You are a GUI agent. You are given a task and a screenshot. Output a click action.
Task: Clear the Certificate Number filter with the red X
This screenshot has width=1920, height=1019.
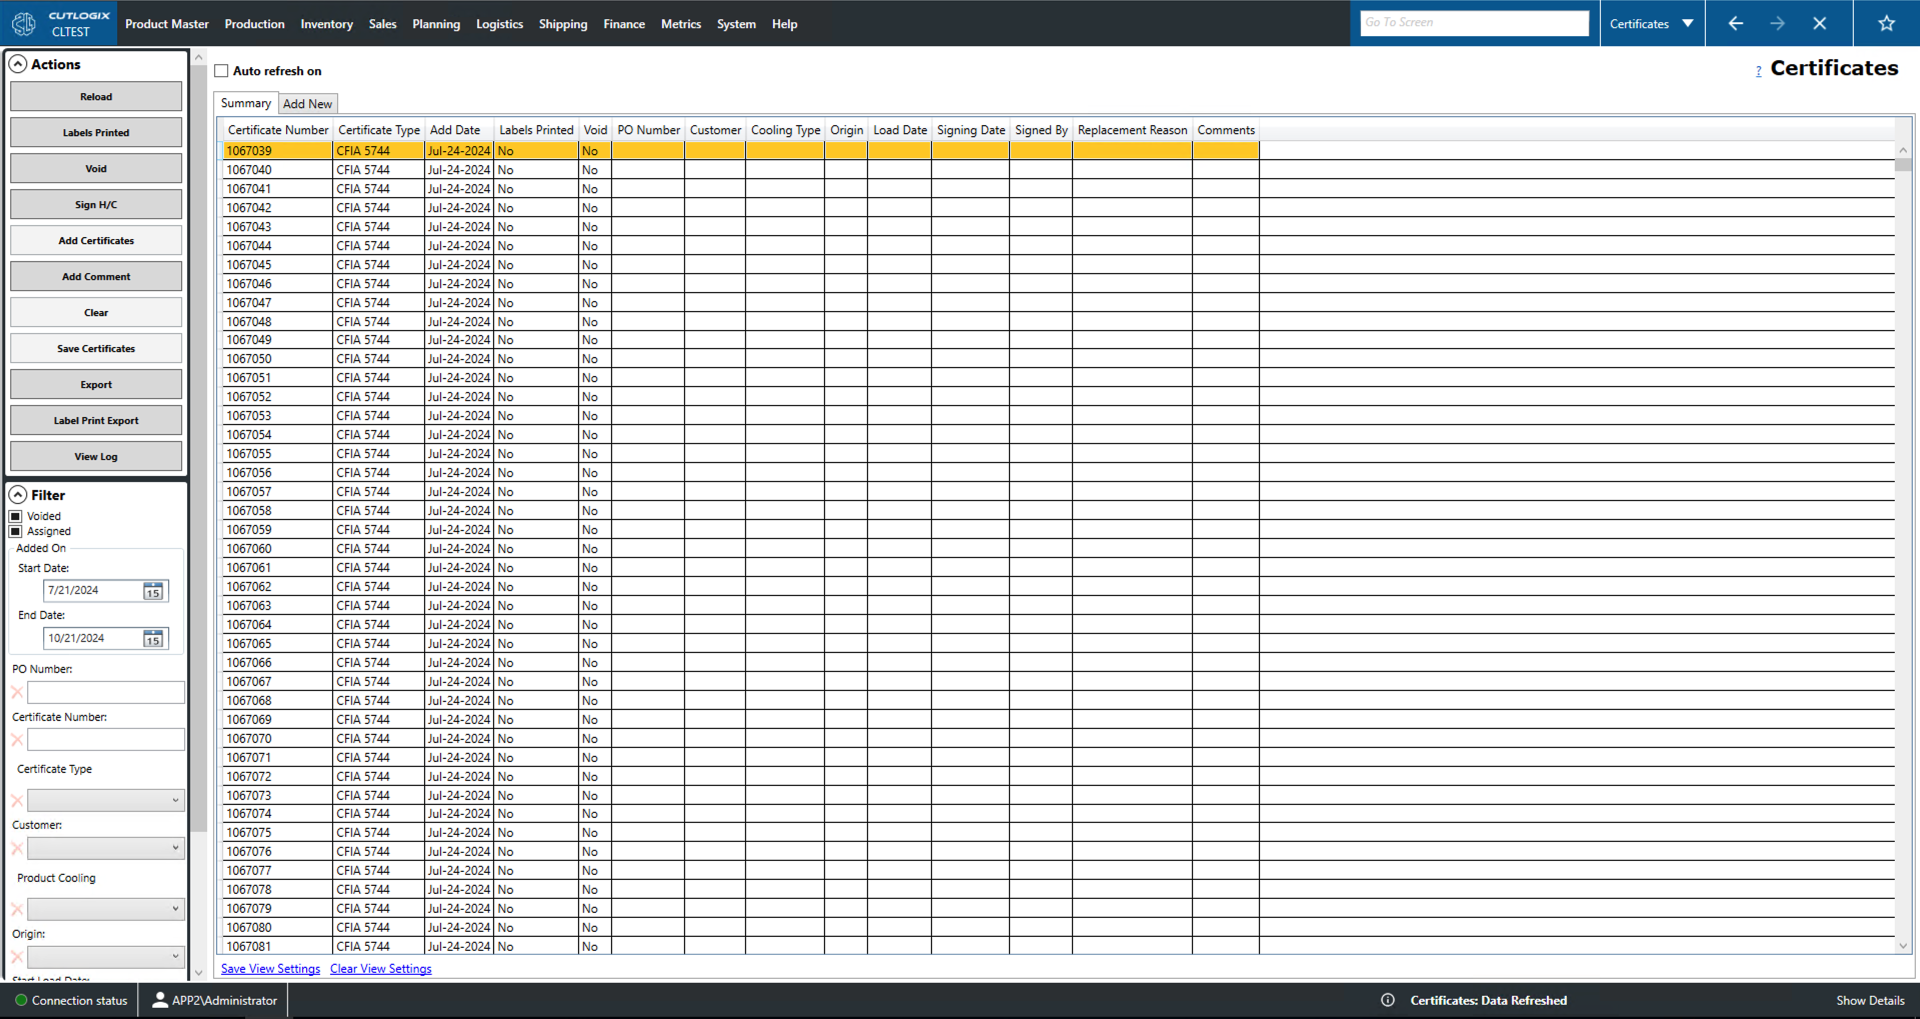(16, 740)
